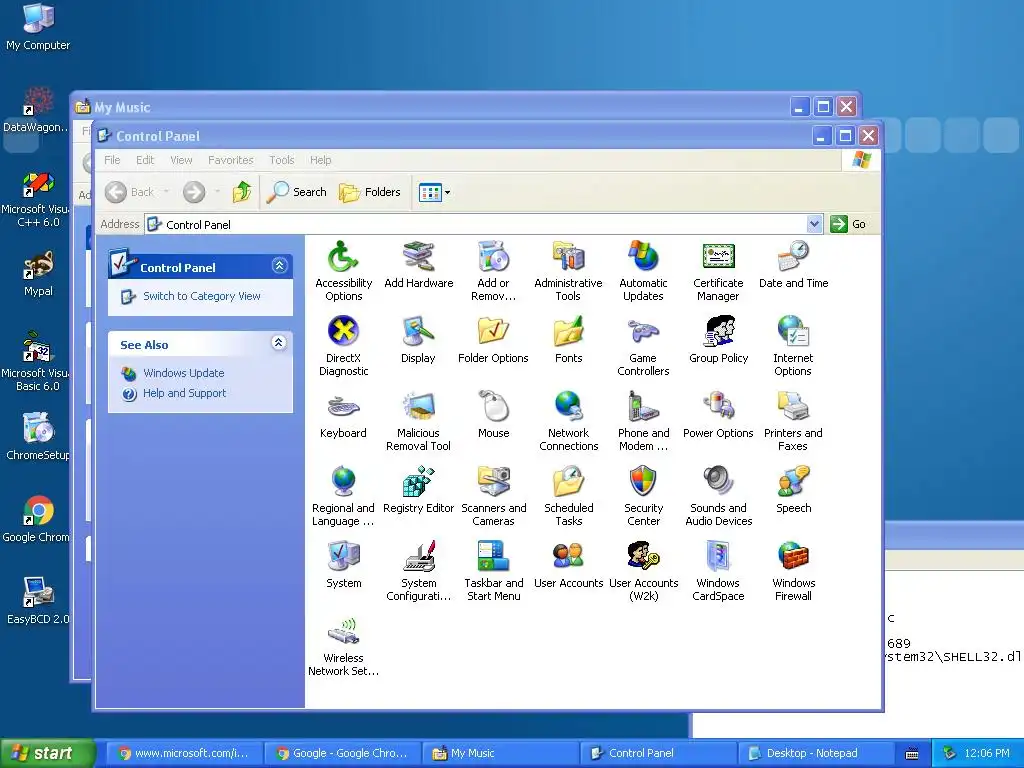Open Keyboard settings

tap(344, 415)
